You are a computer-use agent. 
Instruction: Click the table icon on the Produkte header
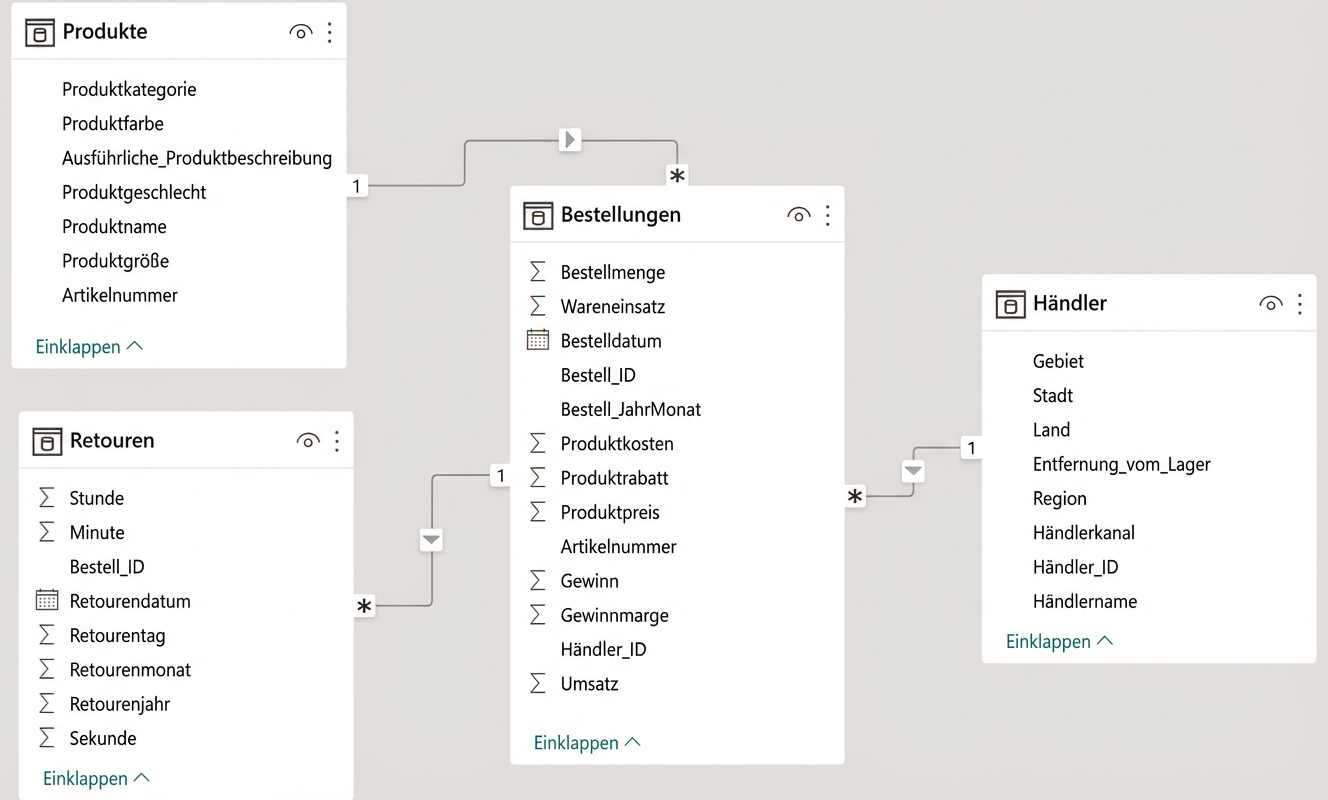coord(39,31)
